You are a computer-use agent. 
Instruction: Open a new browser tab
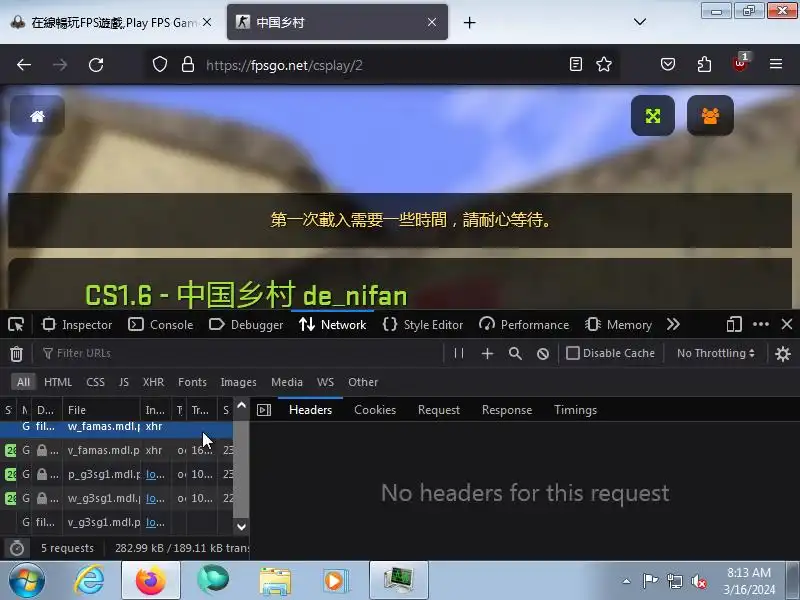point(469,22)
